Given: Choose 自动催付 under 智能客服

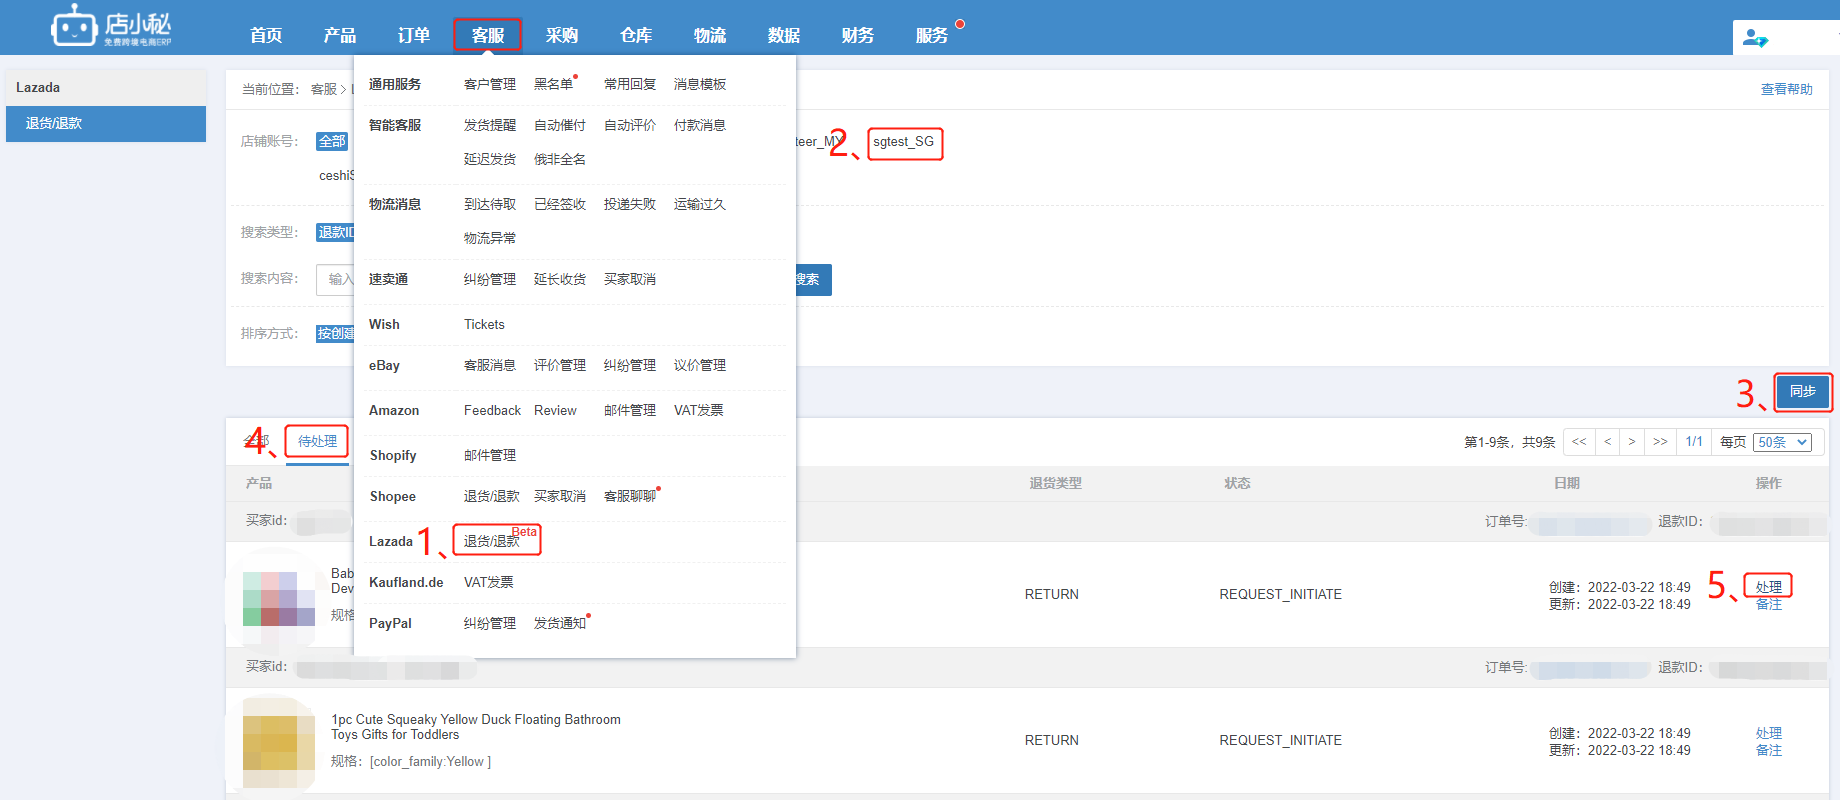Looking at the screenshot, I should [560, 125].
